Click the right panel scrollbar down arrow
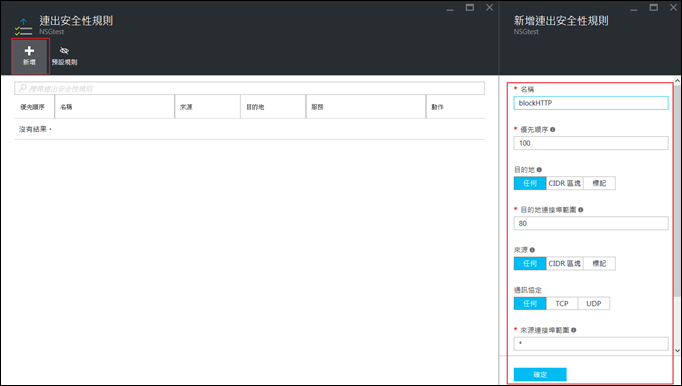The width and height of the screenshot is (682, 386). (x=677, y=350)
